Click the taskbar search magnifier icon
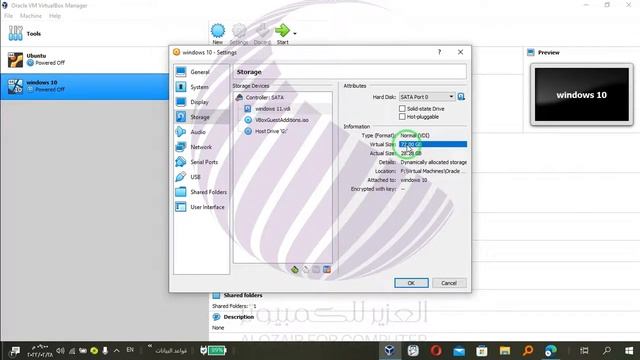The height and width of the screenshot is (360, 640). [x=607, y=350]
